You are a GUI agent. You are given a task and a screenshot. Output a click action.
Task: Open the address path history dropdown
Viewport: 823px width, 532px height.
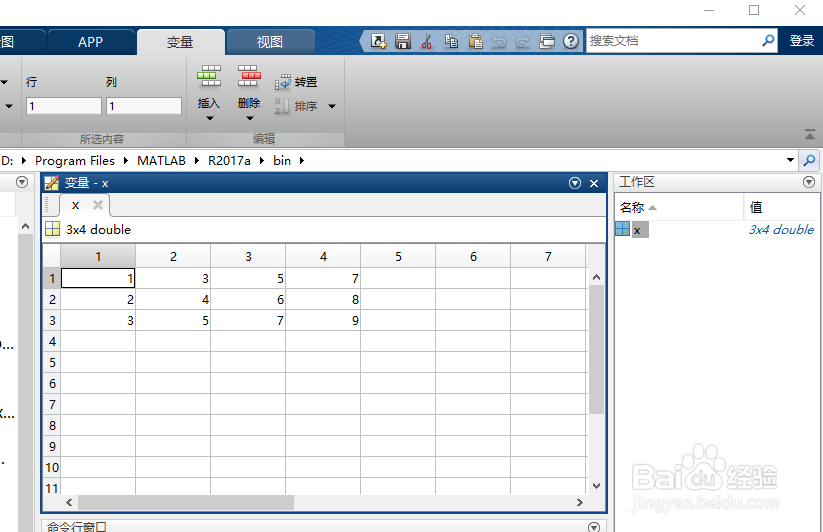click(x=790, y=160)
